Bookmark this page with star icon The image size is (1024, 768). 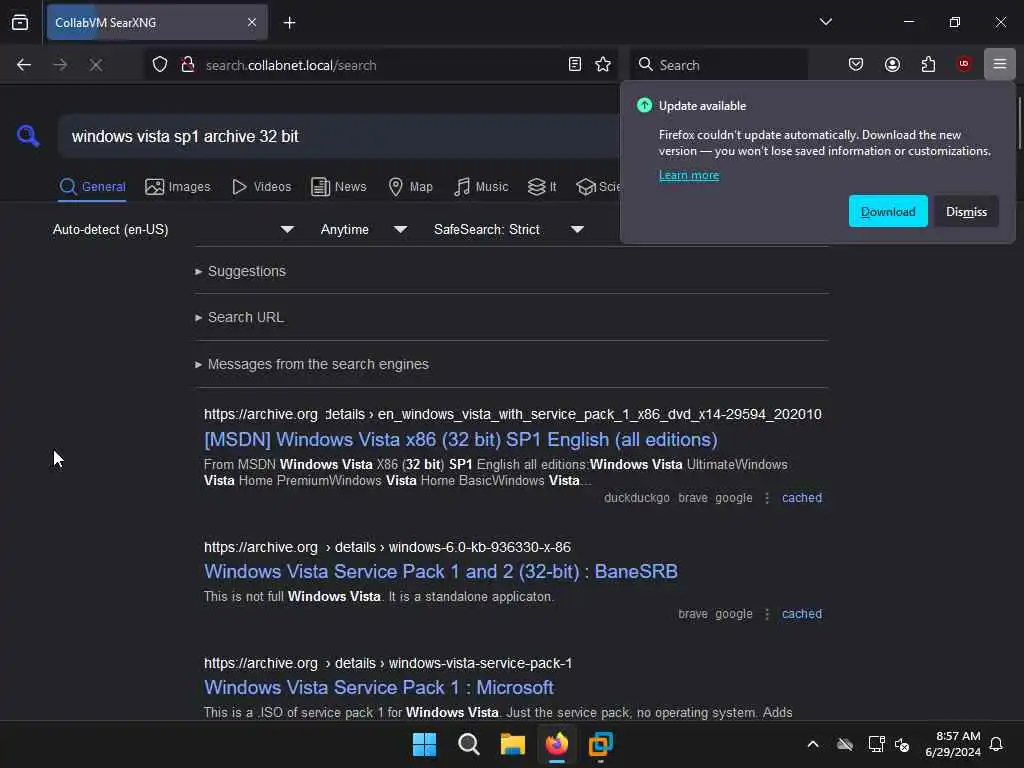coord(603,64)
